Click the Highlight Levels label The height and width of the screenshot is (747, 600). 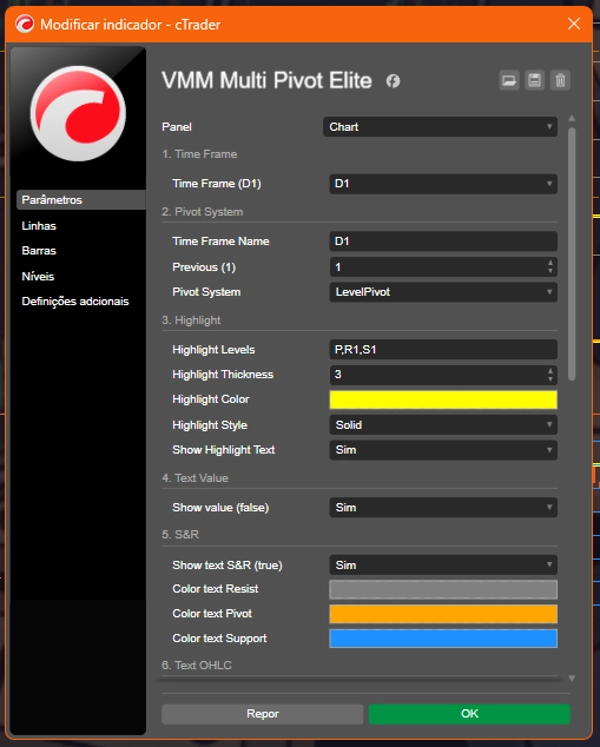[x=214, y=350]
